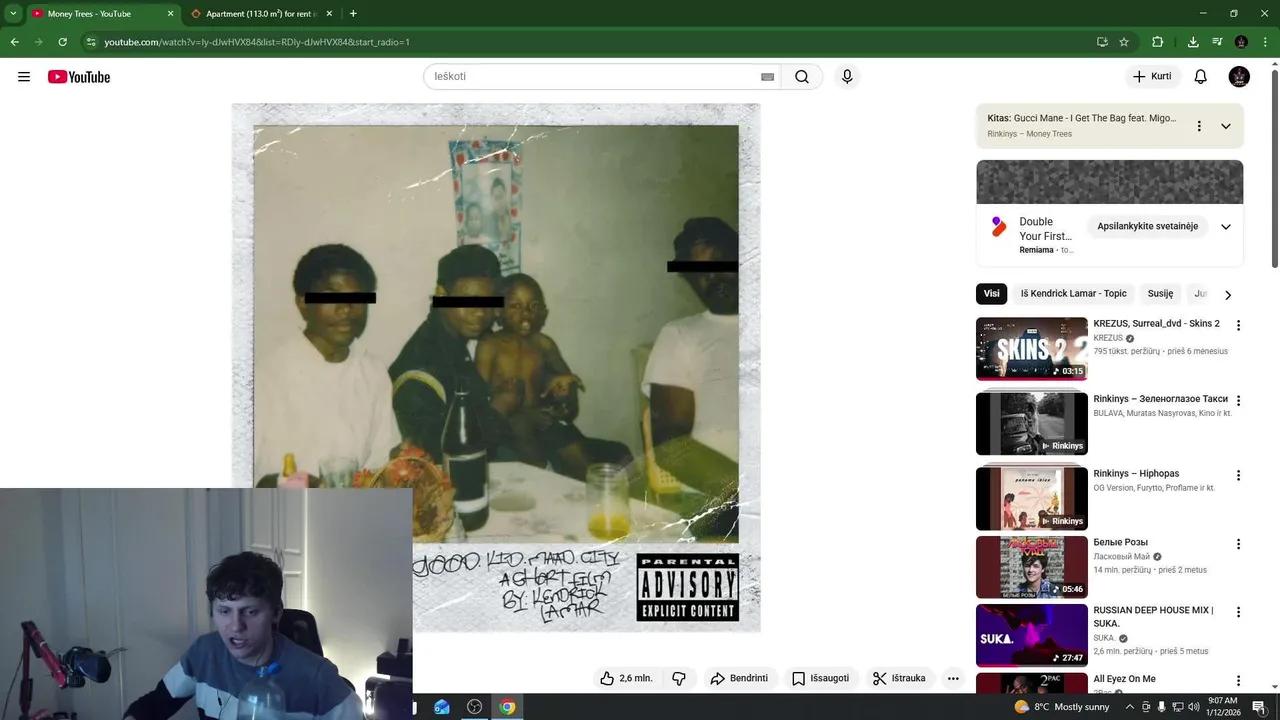Open the three-dot more actions menu under video
The width and height of the screenshot is (1280, 720).
953,678
